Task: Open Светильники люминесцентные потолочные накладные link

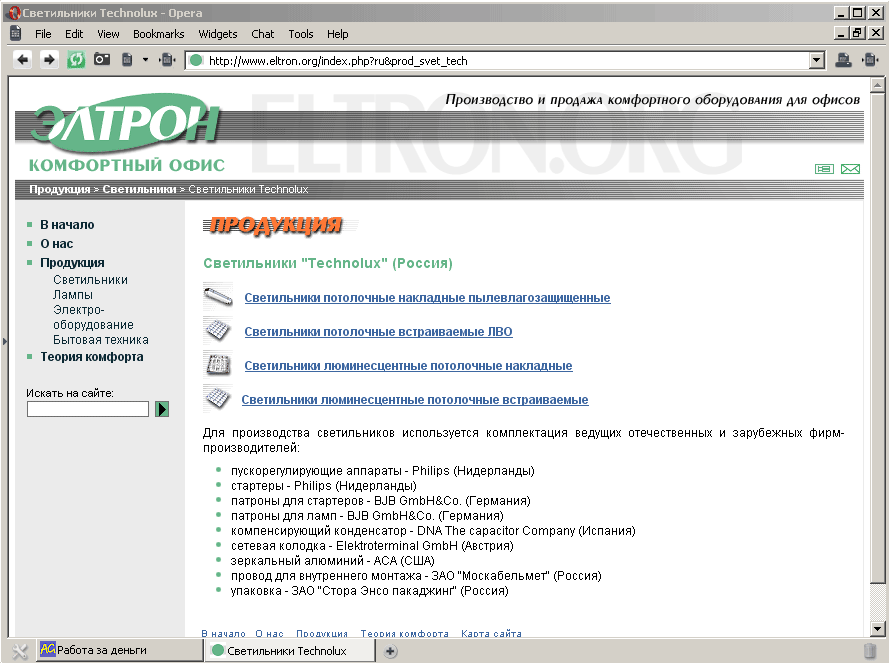Action: pyautogui.click(x=408, y=366)
